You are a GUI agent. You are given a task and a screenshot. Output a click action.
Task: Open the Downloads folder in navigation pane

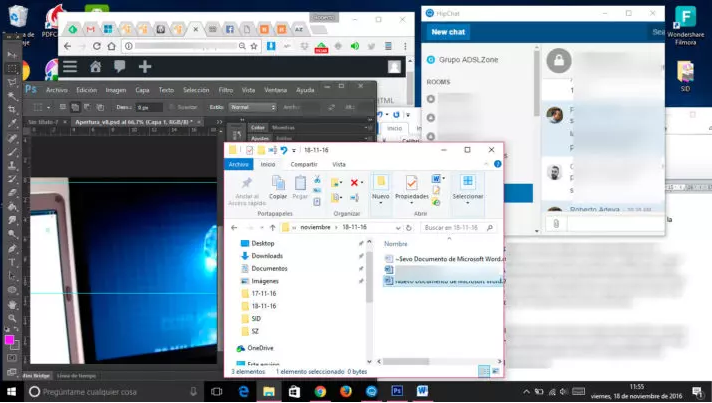coord(266,256)
